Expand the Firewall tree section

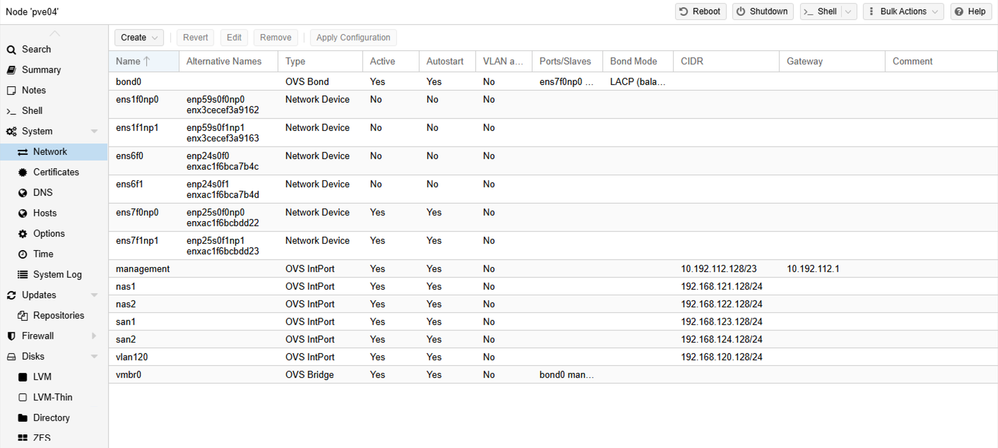click(94, 336)
